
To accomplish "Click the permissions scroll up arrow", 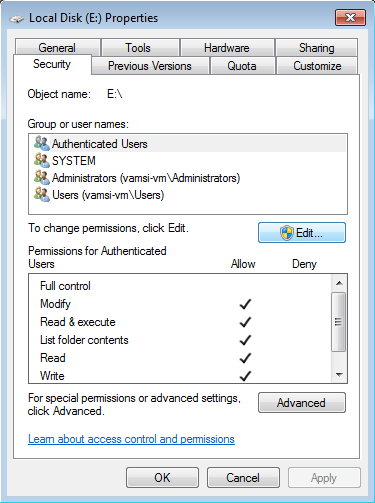I will tap(339, 283).
